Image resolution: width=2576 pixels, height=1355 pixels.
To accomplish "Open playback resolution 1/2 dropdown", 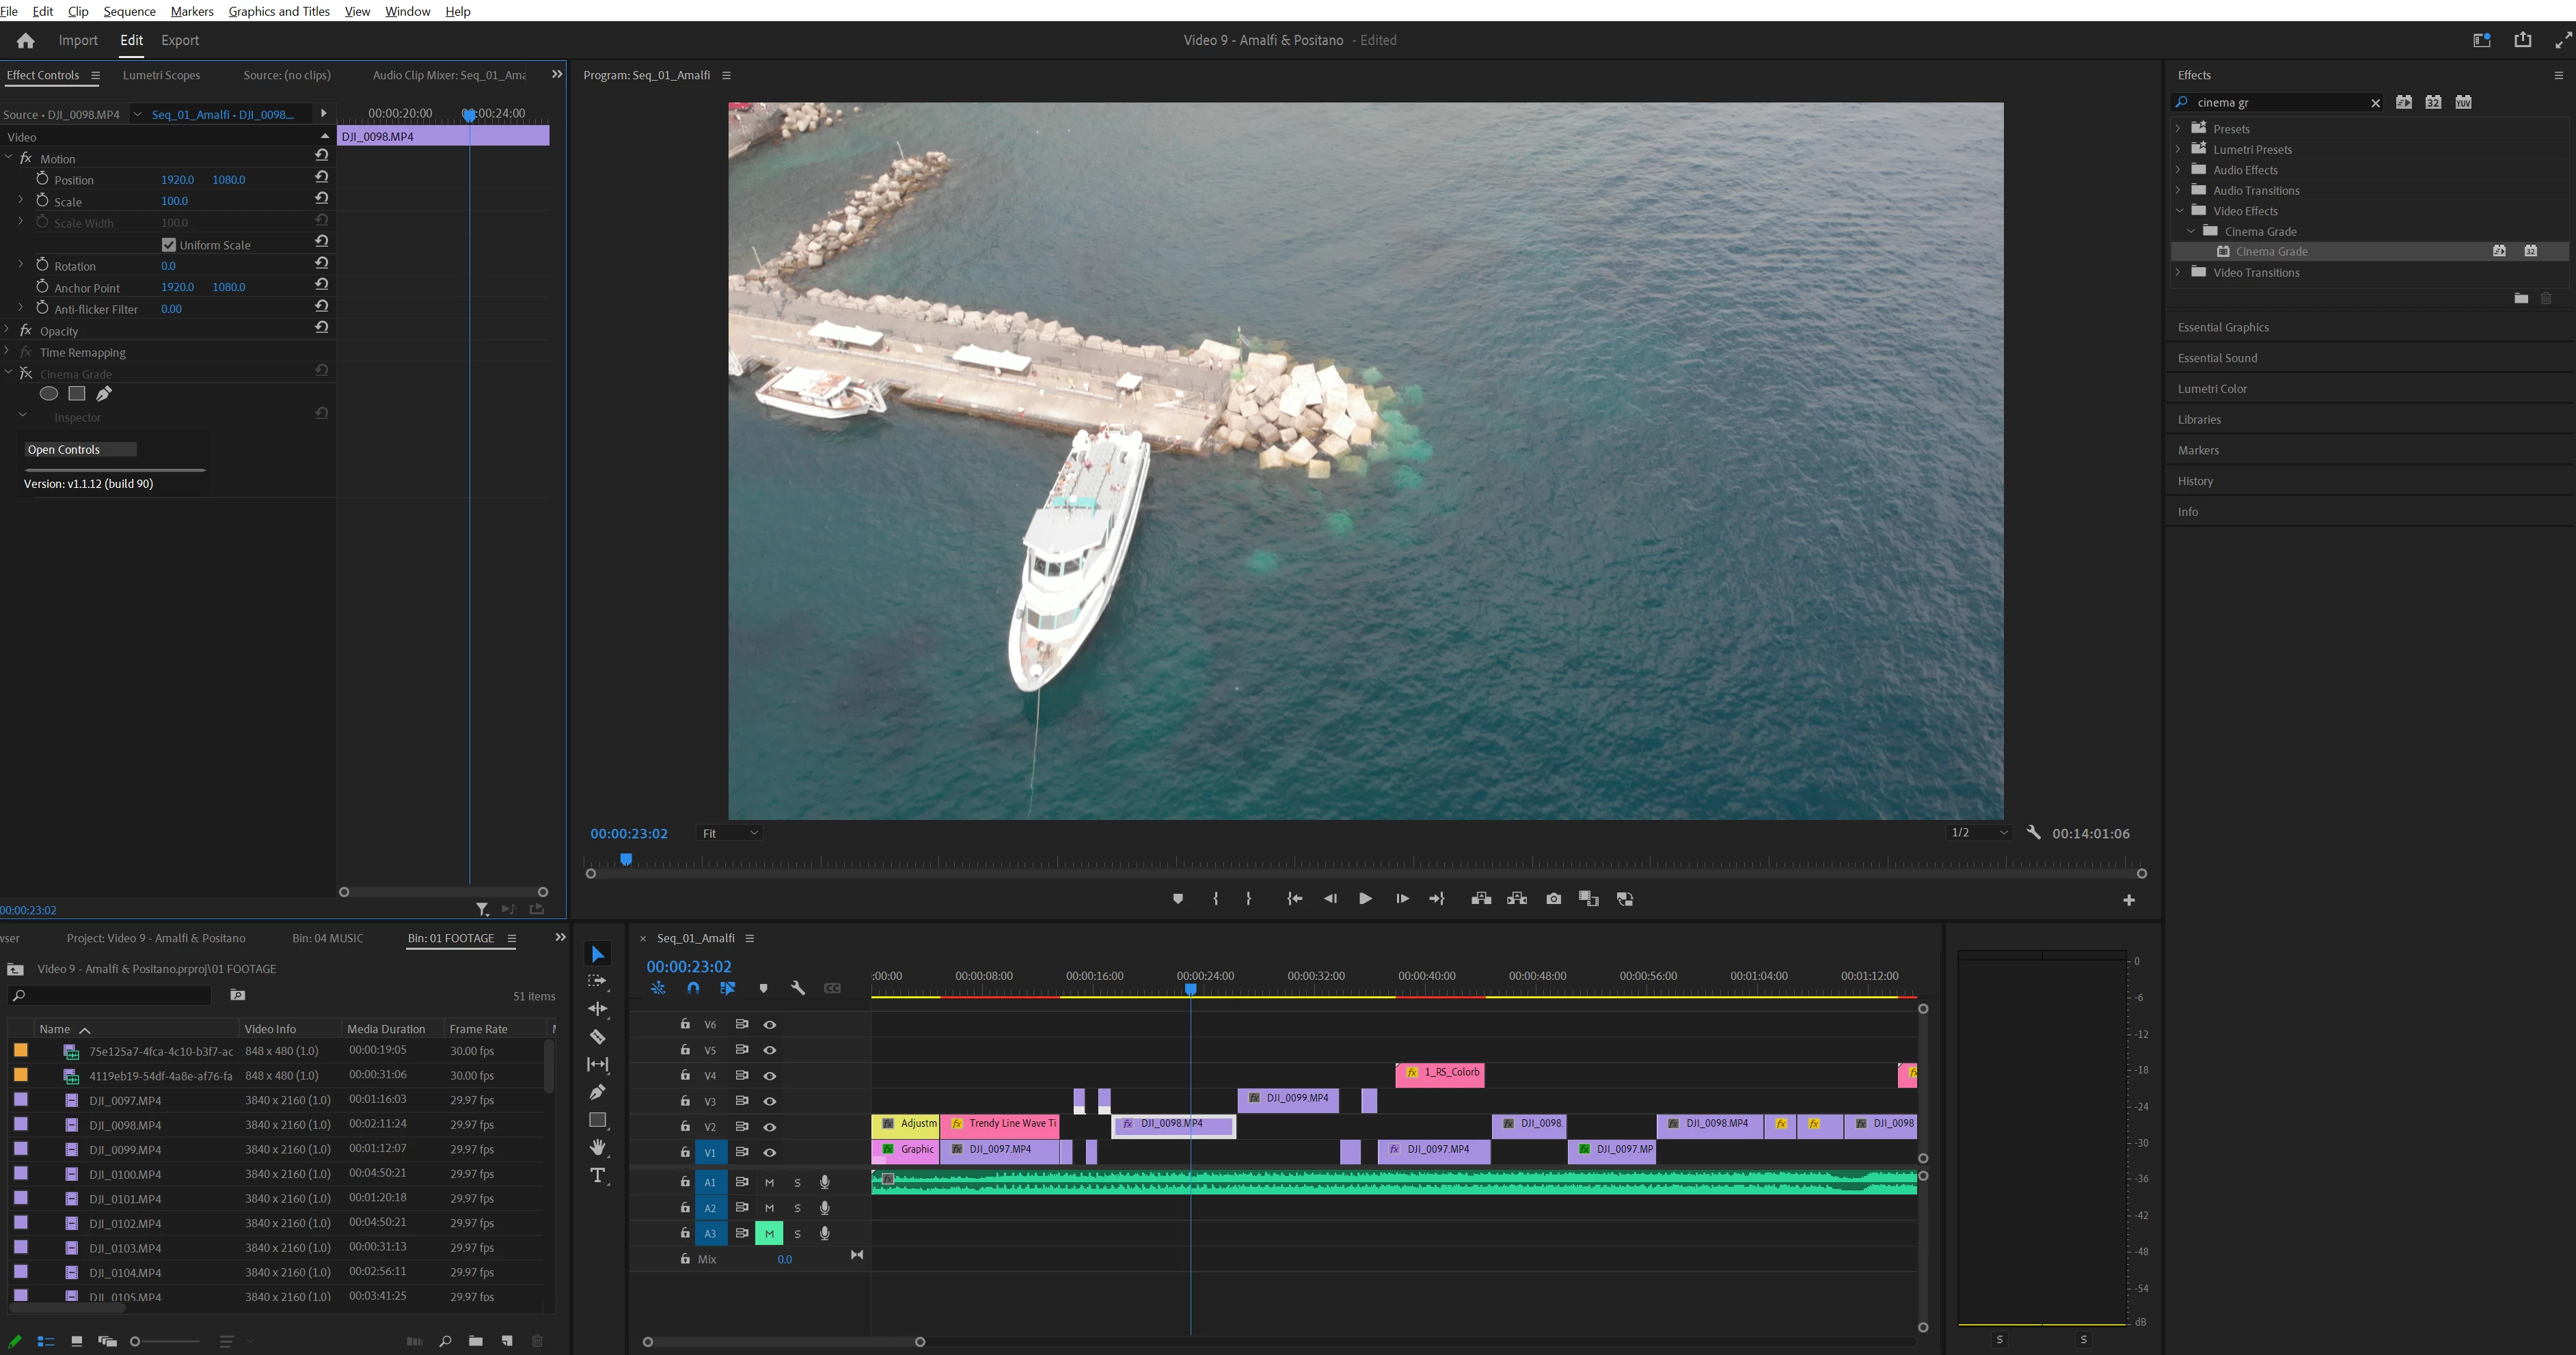I will point(1979,833).
